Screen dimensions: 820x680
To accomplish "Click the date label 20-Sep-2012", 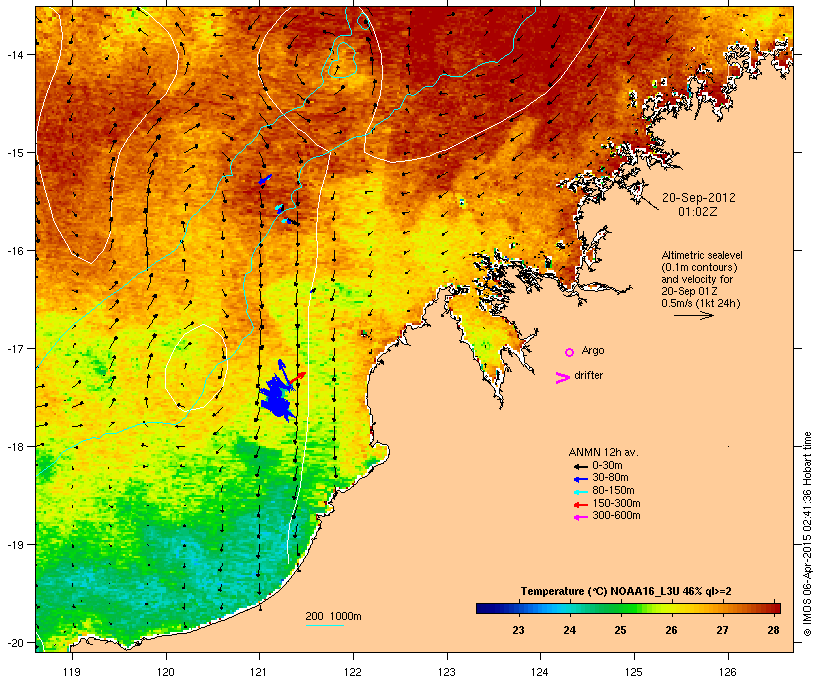I will click(x=699, y=198).
